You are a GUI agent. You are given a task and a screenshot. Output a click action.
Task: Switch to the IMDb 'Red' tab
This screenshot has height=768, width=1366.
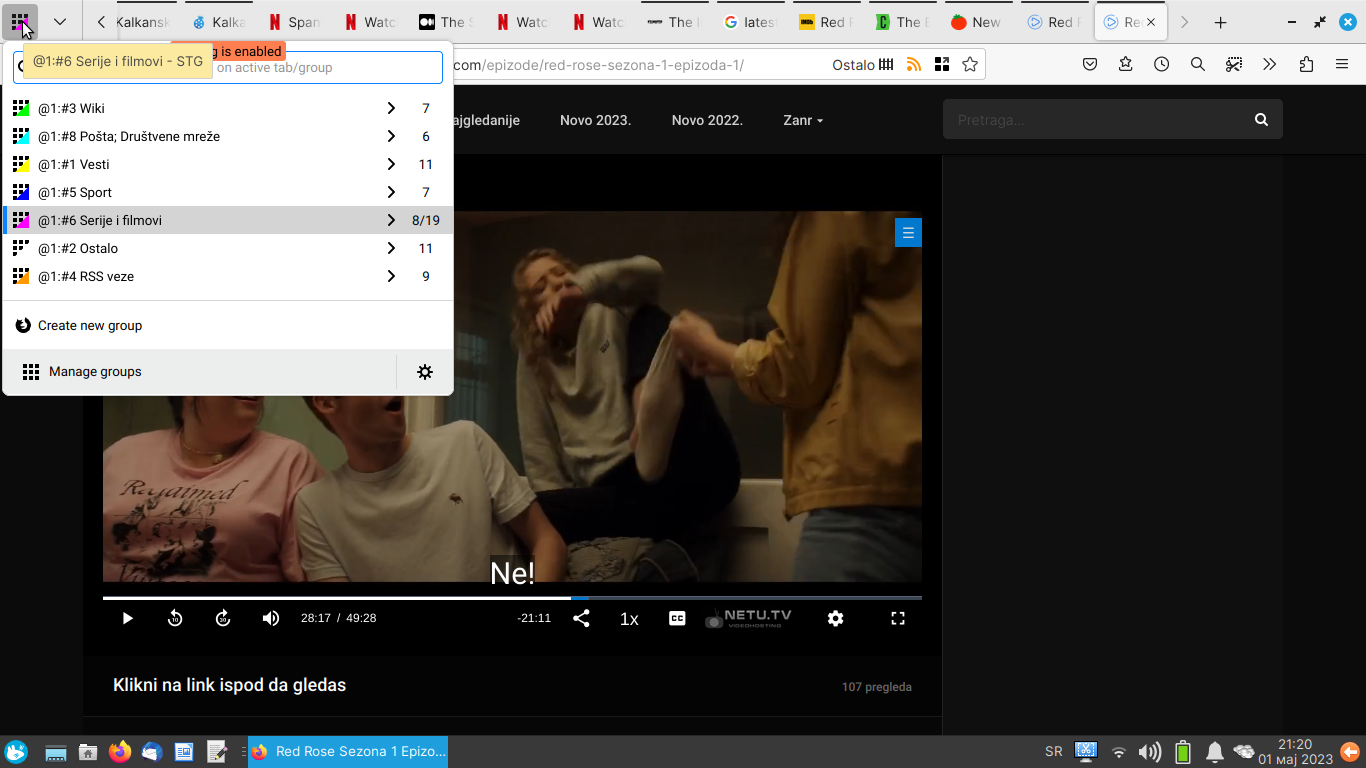click(825, 22)
